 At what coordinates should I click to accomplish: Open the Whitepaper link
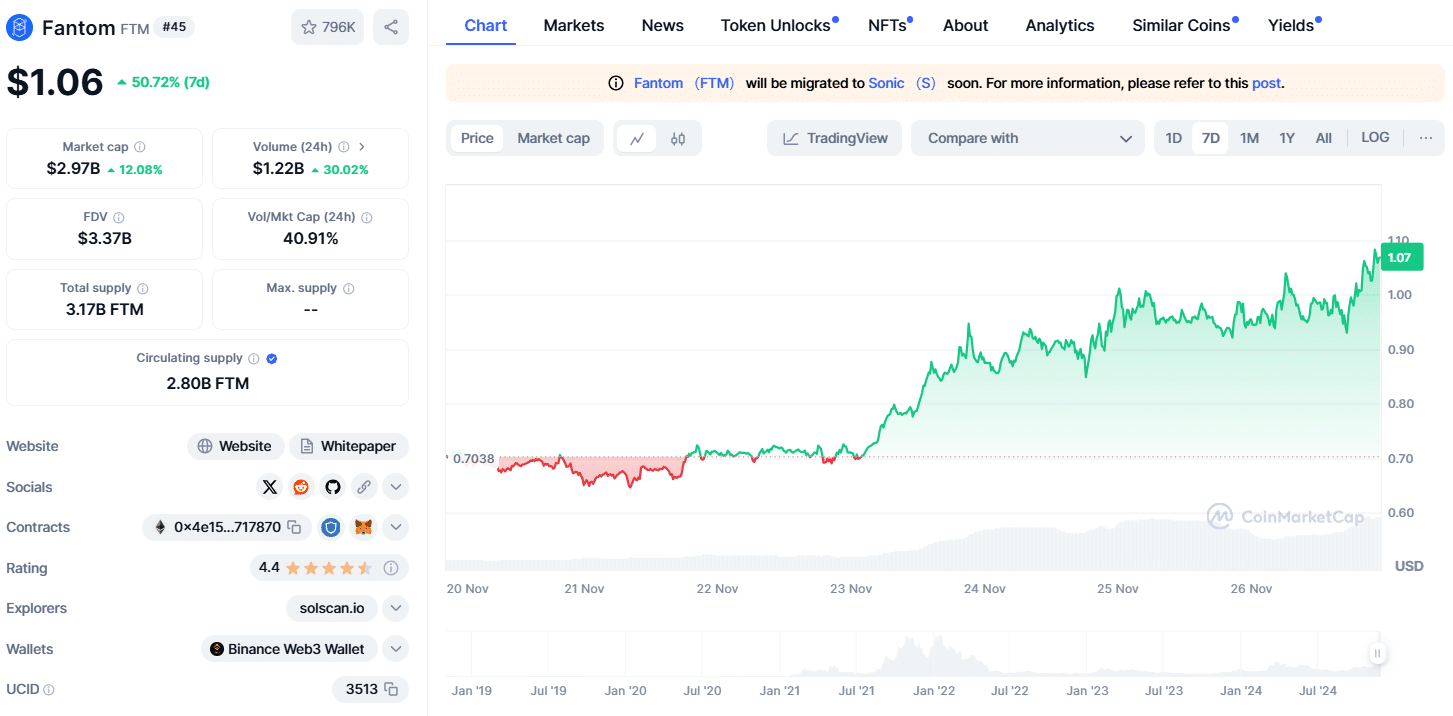349,446
